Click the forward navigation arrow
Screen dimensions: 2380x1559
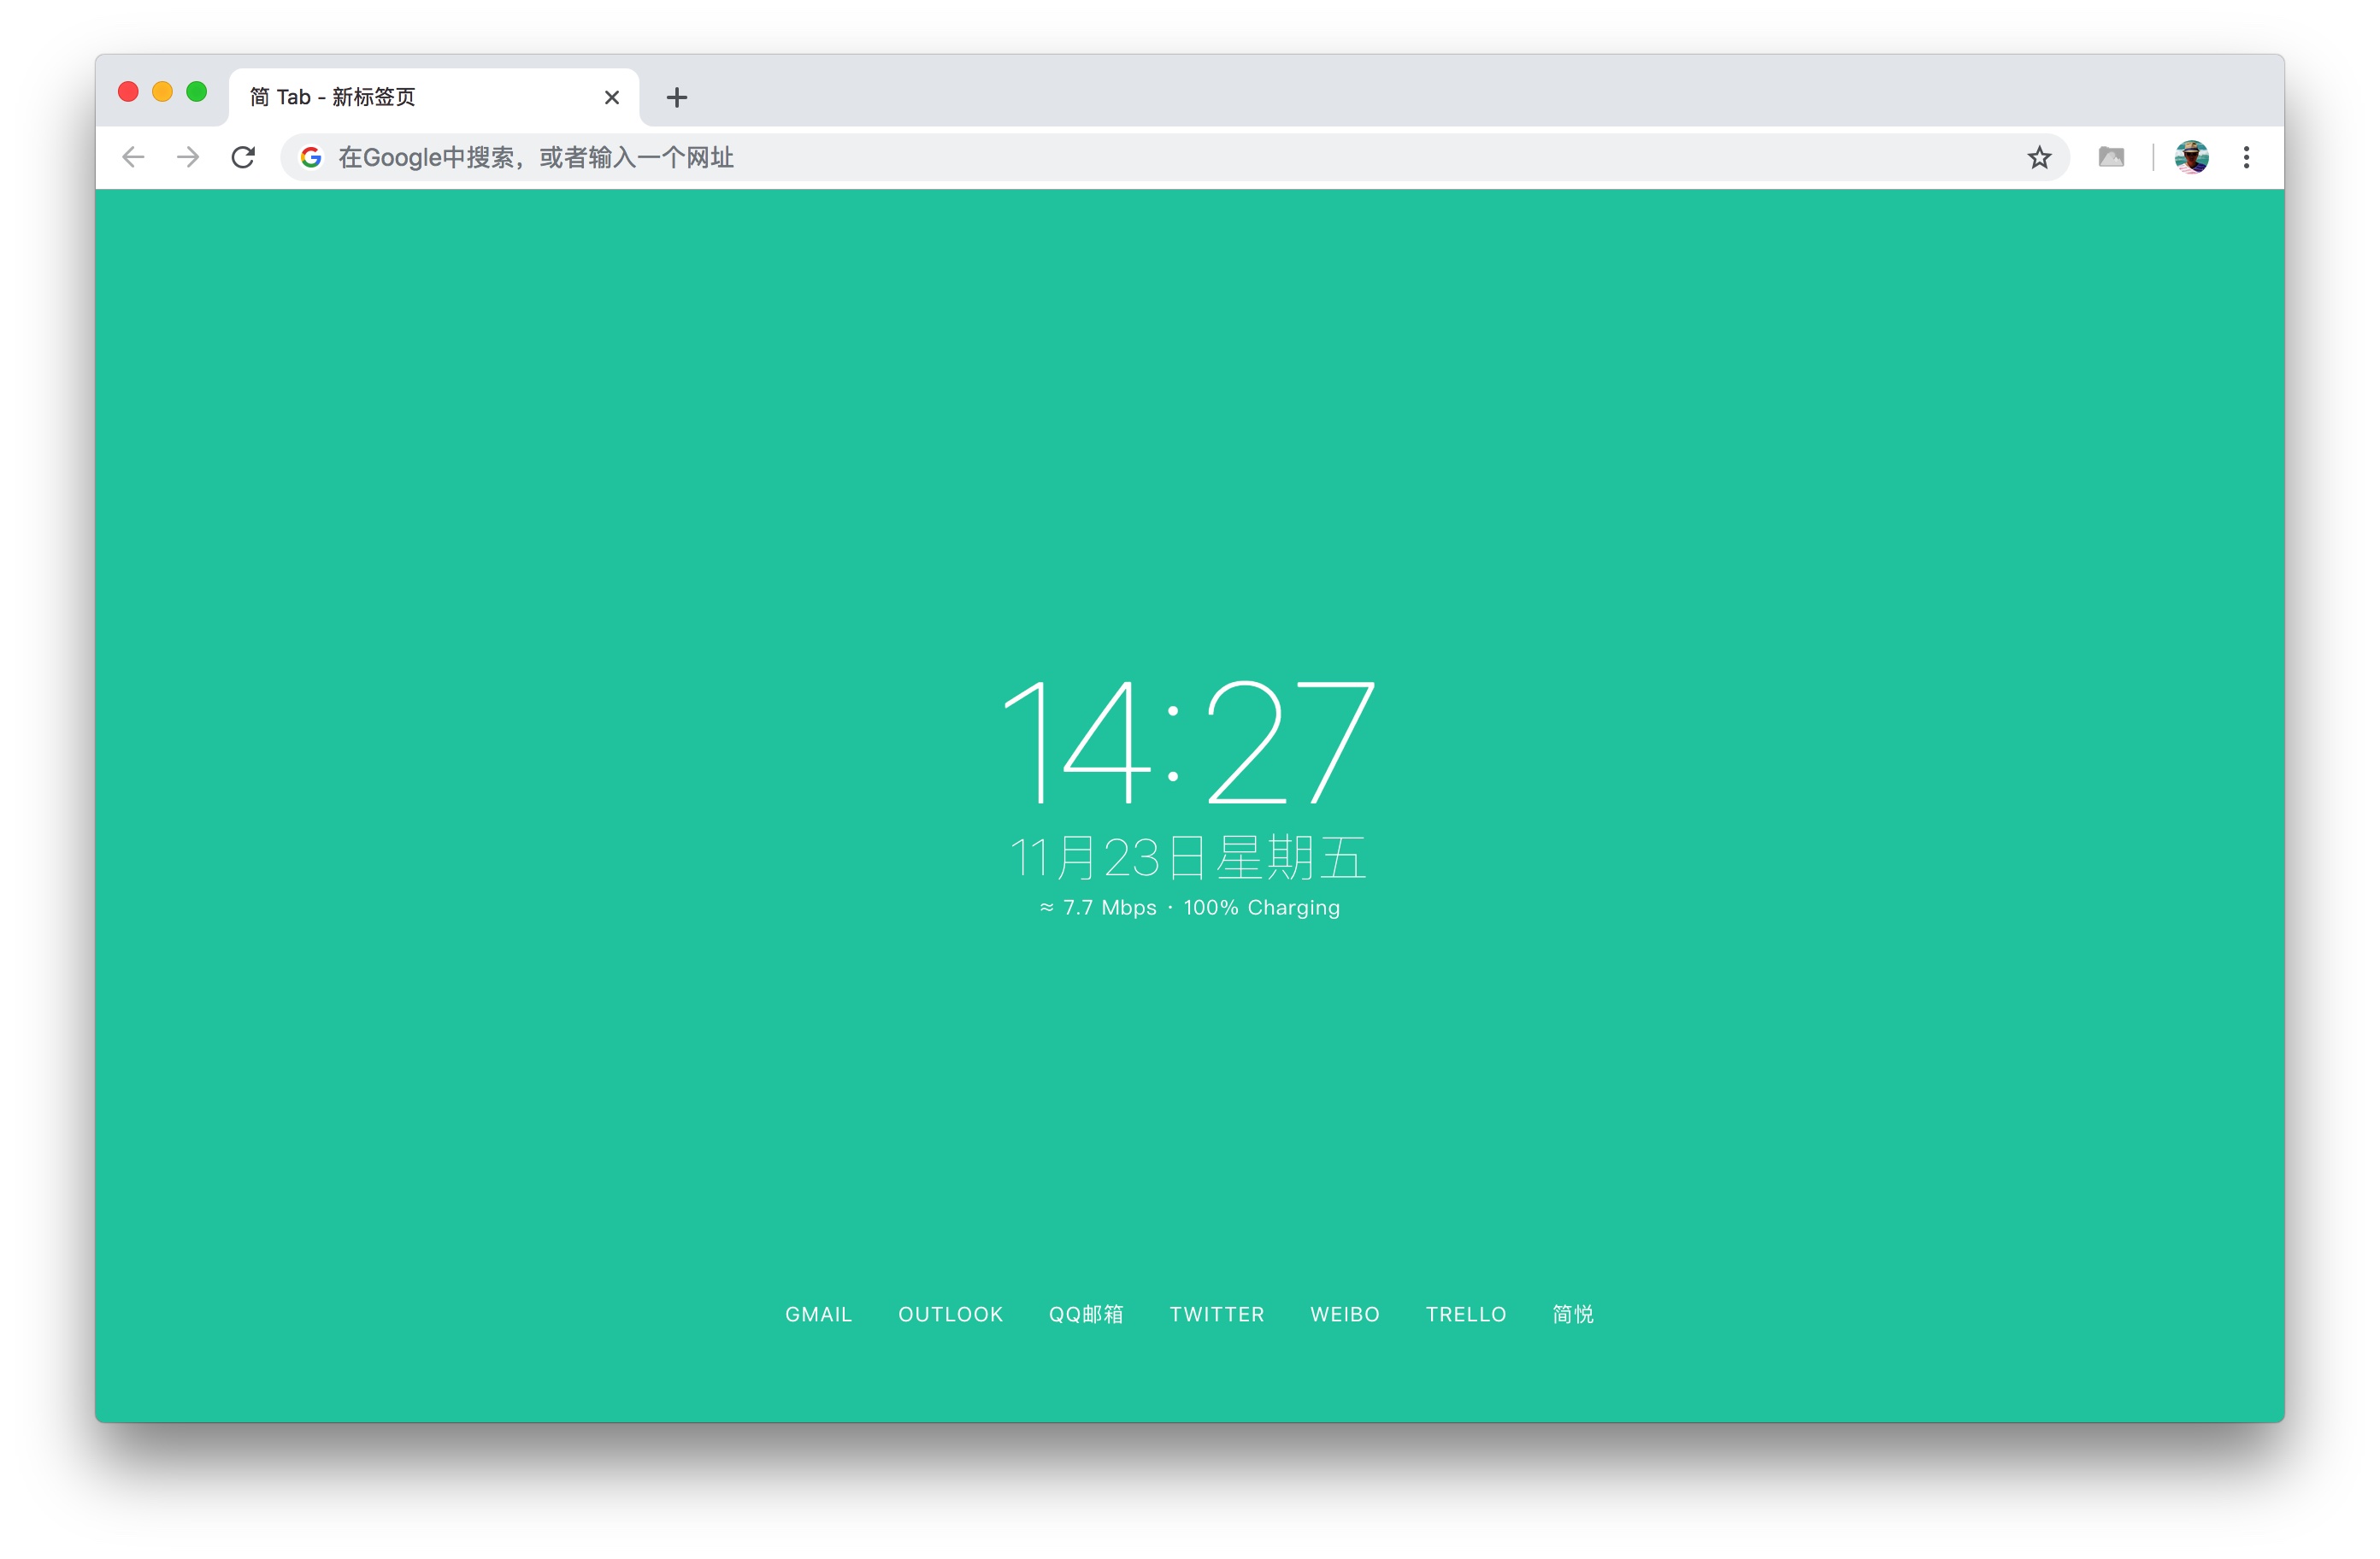pyautogui.click(x=188, y=157)
